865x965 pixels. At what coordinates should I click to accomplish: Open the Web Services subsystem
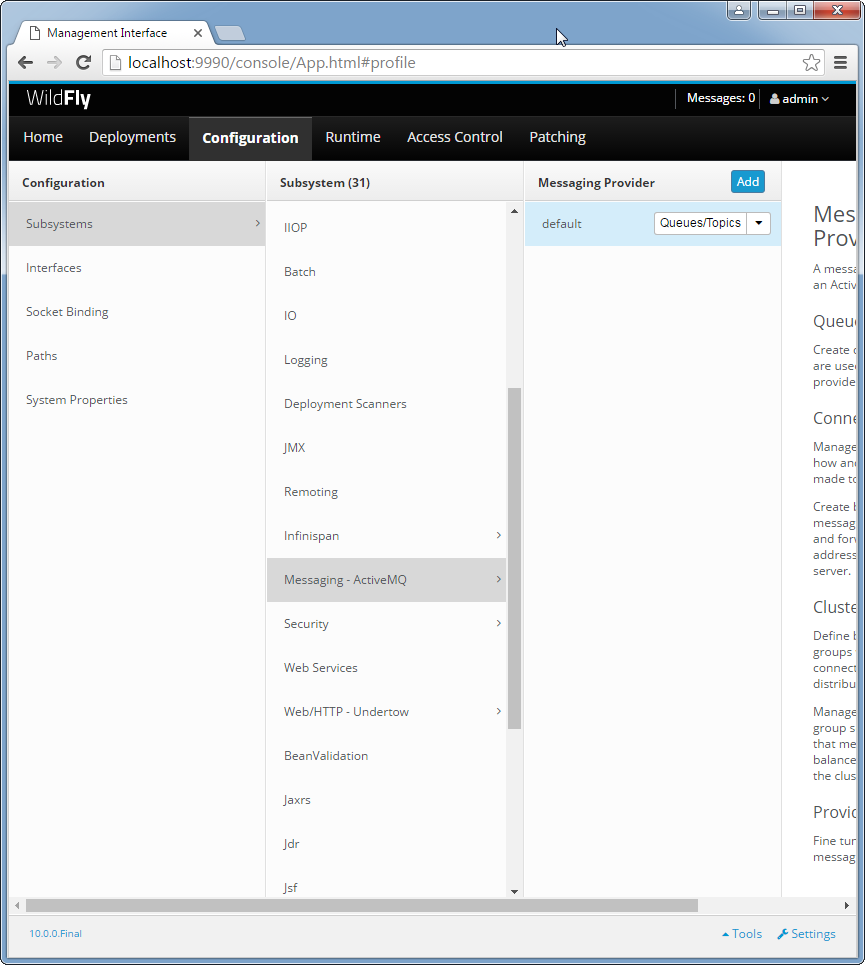(x=386, y=668)
